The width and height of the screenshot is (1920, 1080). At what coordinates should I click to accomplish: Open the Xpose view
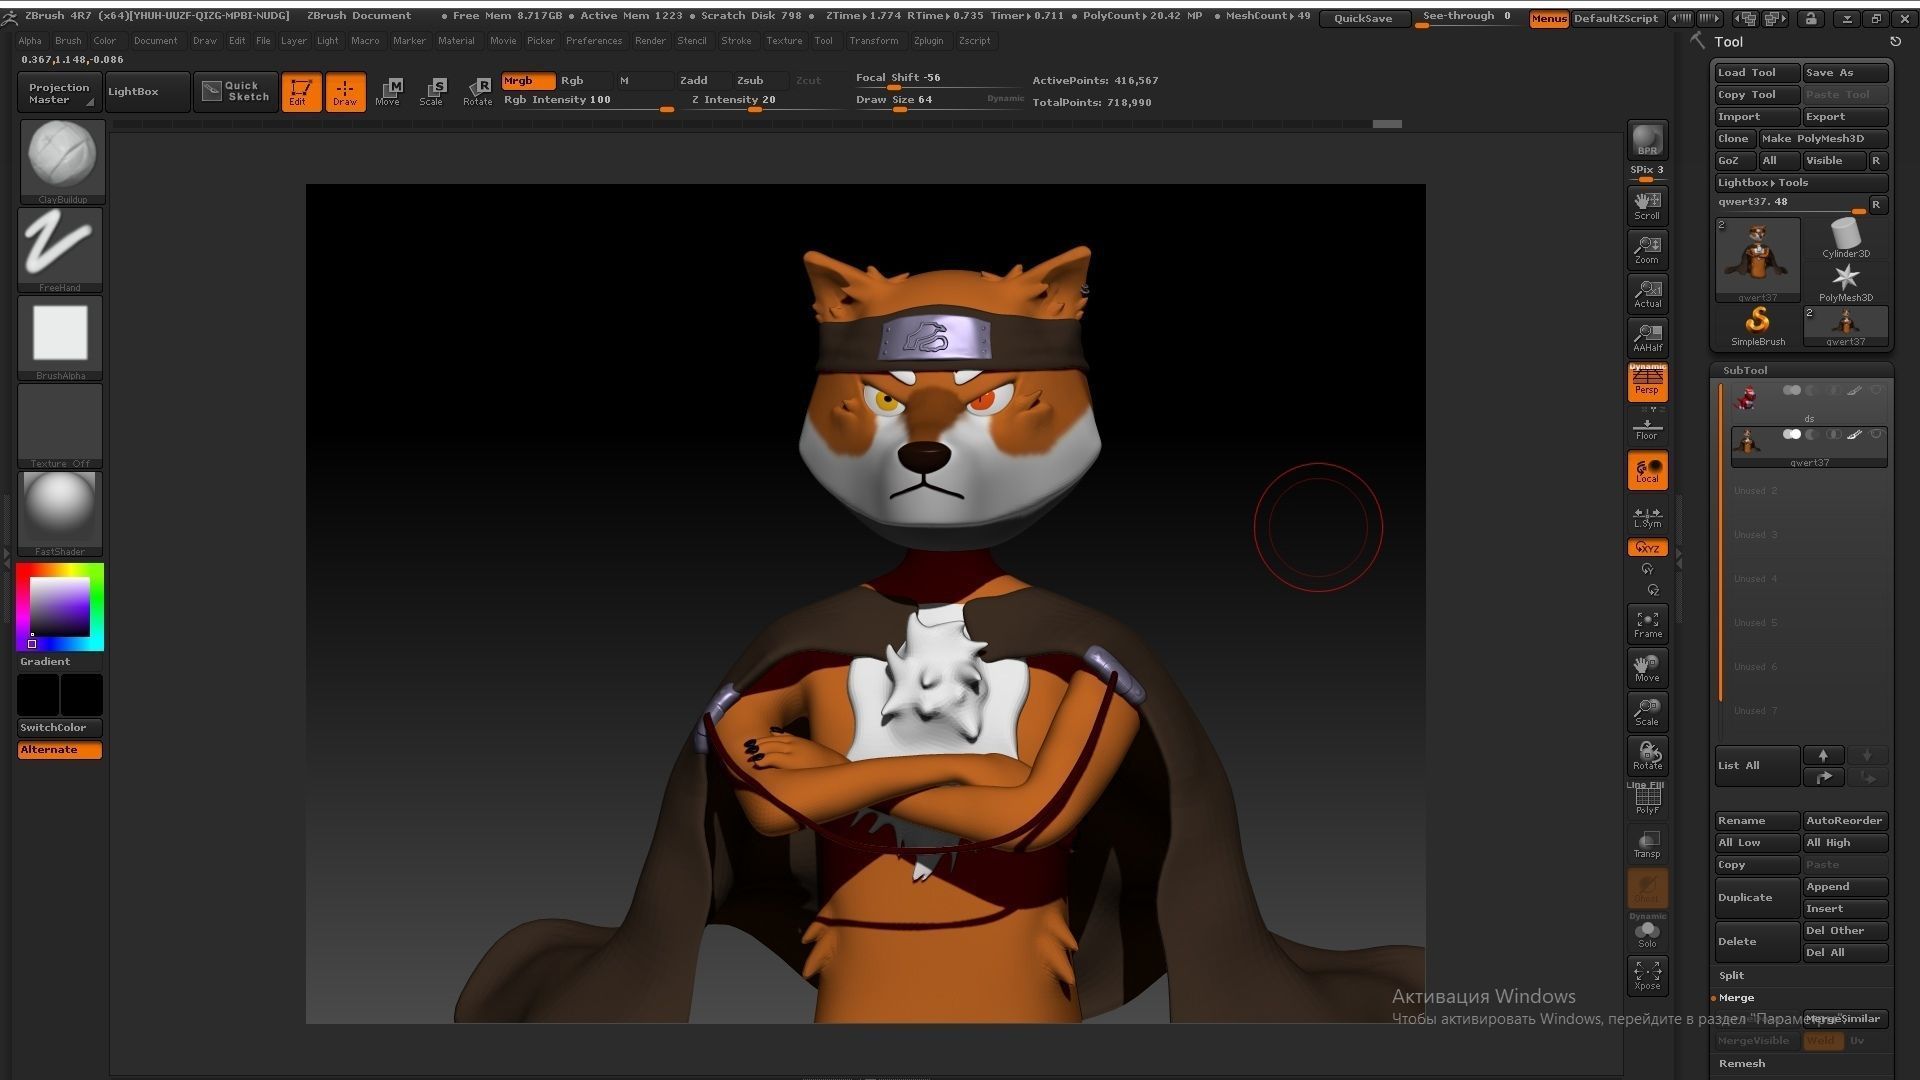(1647, 975)
